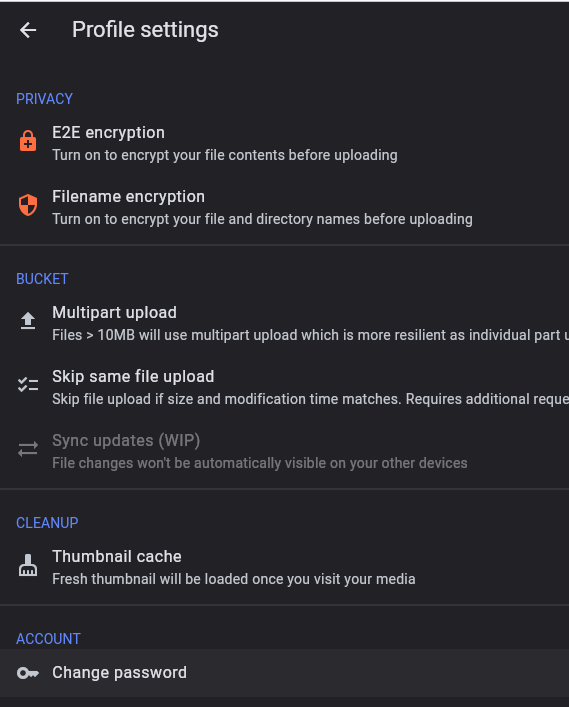Toggle the E2E encryption setting
569x707 pixels.
pyautogui.click(x=284, y=143)
